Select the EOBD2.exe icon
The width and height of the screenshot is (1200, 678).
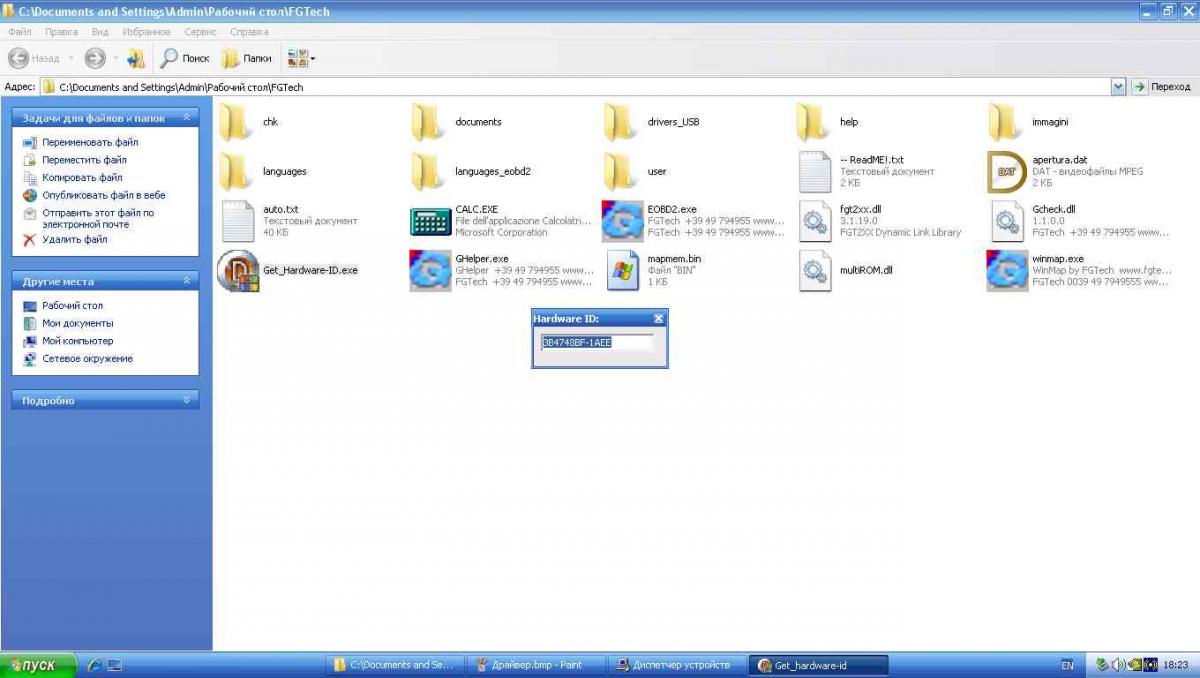click(623, 221)
